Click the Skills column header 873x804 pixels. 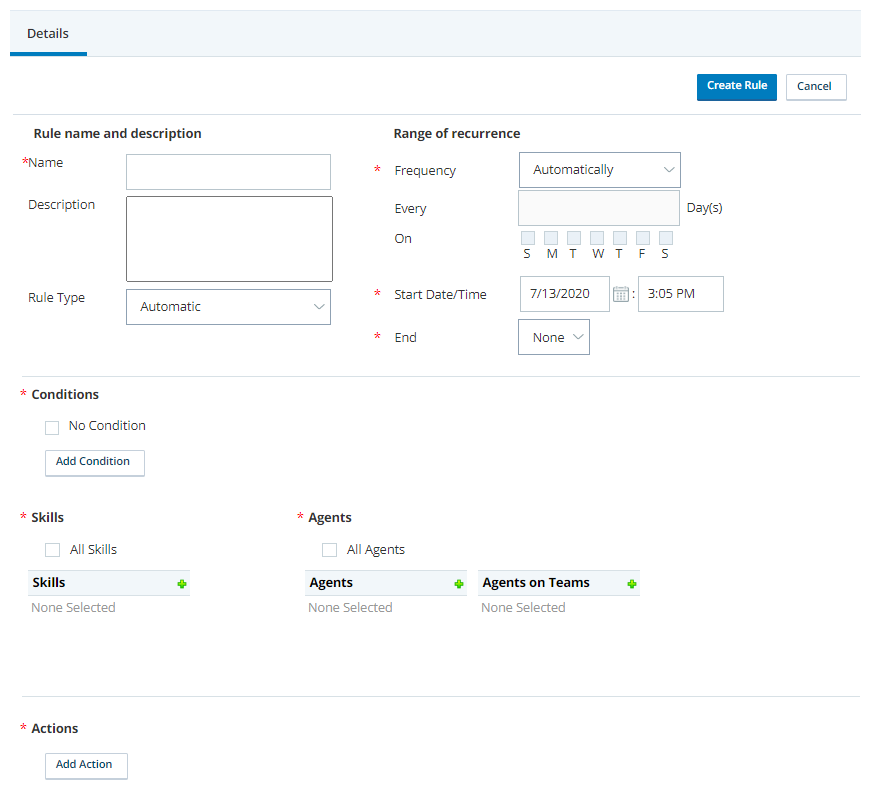(109, 583)
